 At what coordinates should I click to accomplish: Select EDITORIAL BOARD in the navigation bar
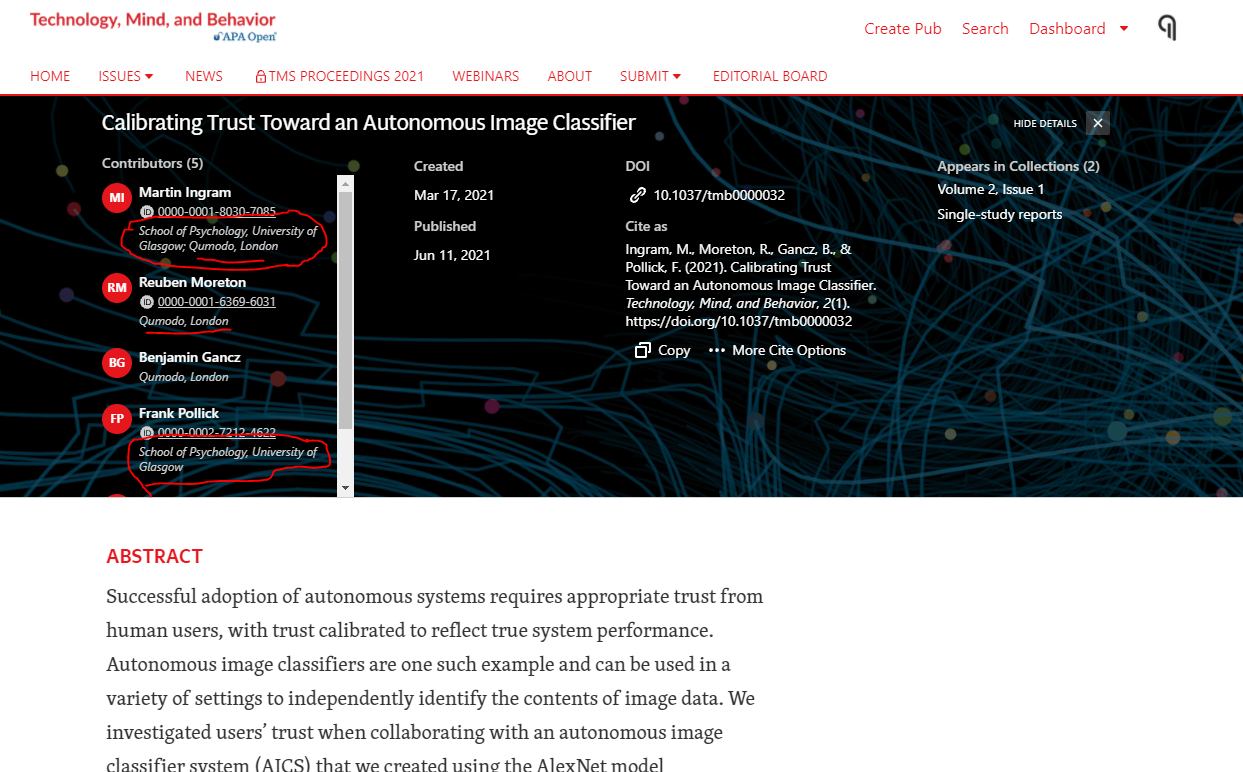(770, 75)
